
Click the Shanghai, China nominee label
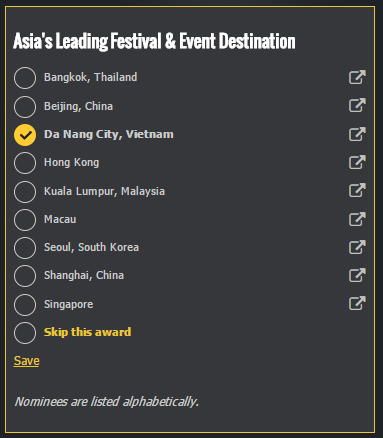click(x=84, y=275)
